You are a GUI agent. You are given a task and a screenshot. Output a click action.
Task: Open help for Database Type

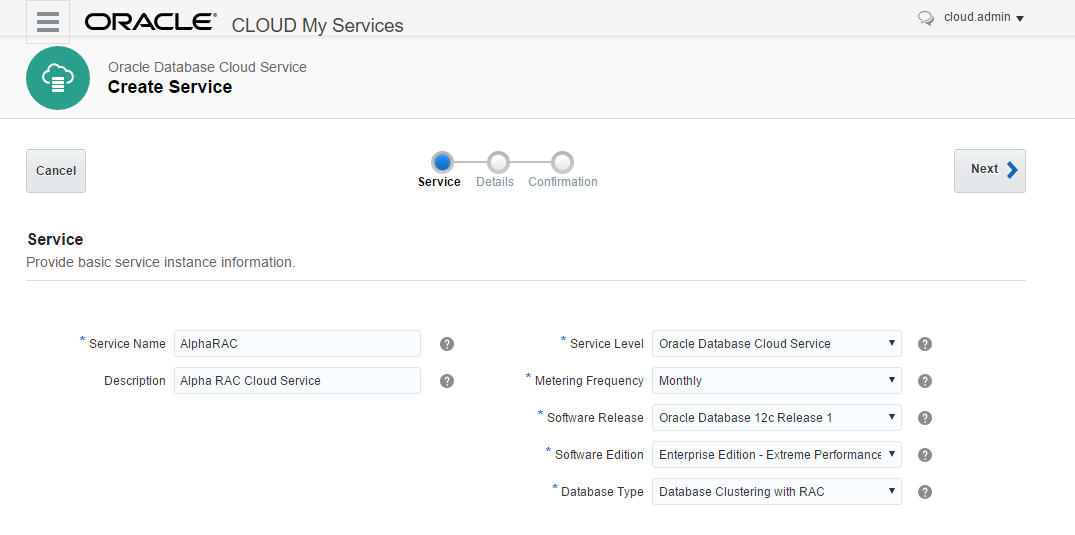925,492
